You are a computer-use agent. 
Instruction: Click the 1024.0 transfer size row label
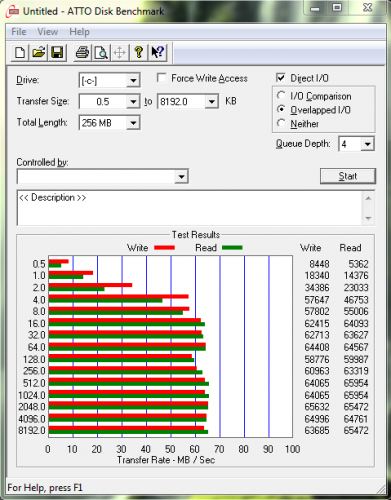click(x=32, y=395)
